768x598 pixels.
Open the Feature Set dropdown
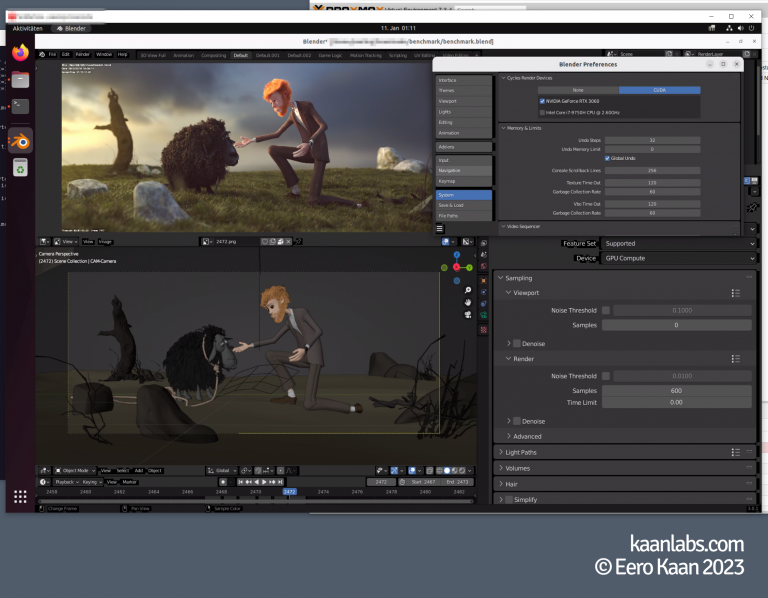pos(678,243)
